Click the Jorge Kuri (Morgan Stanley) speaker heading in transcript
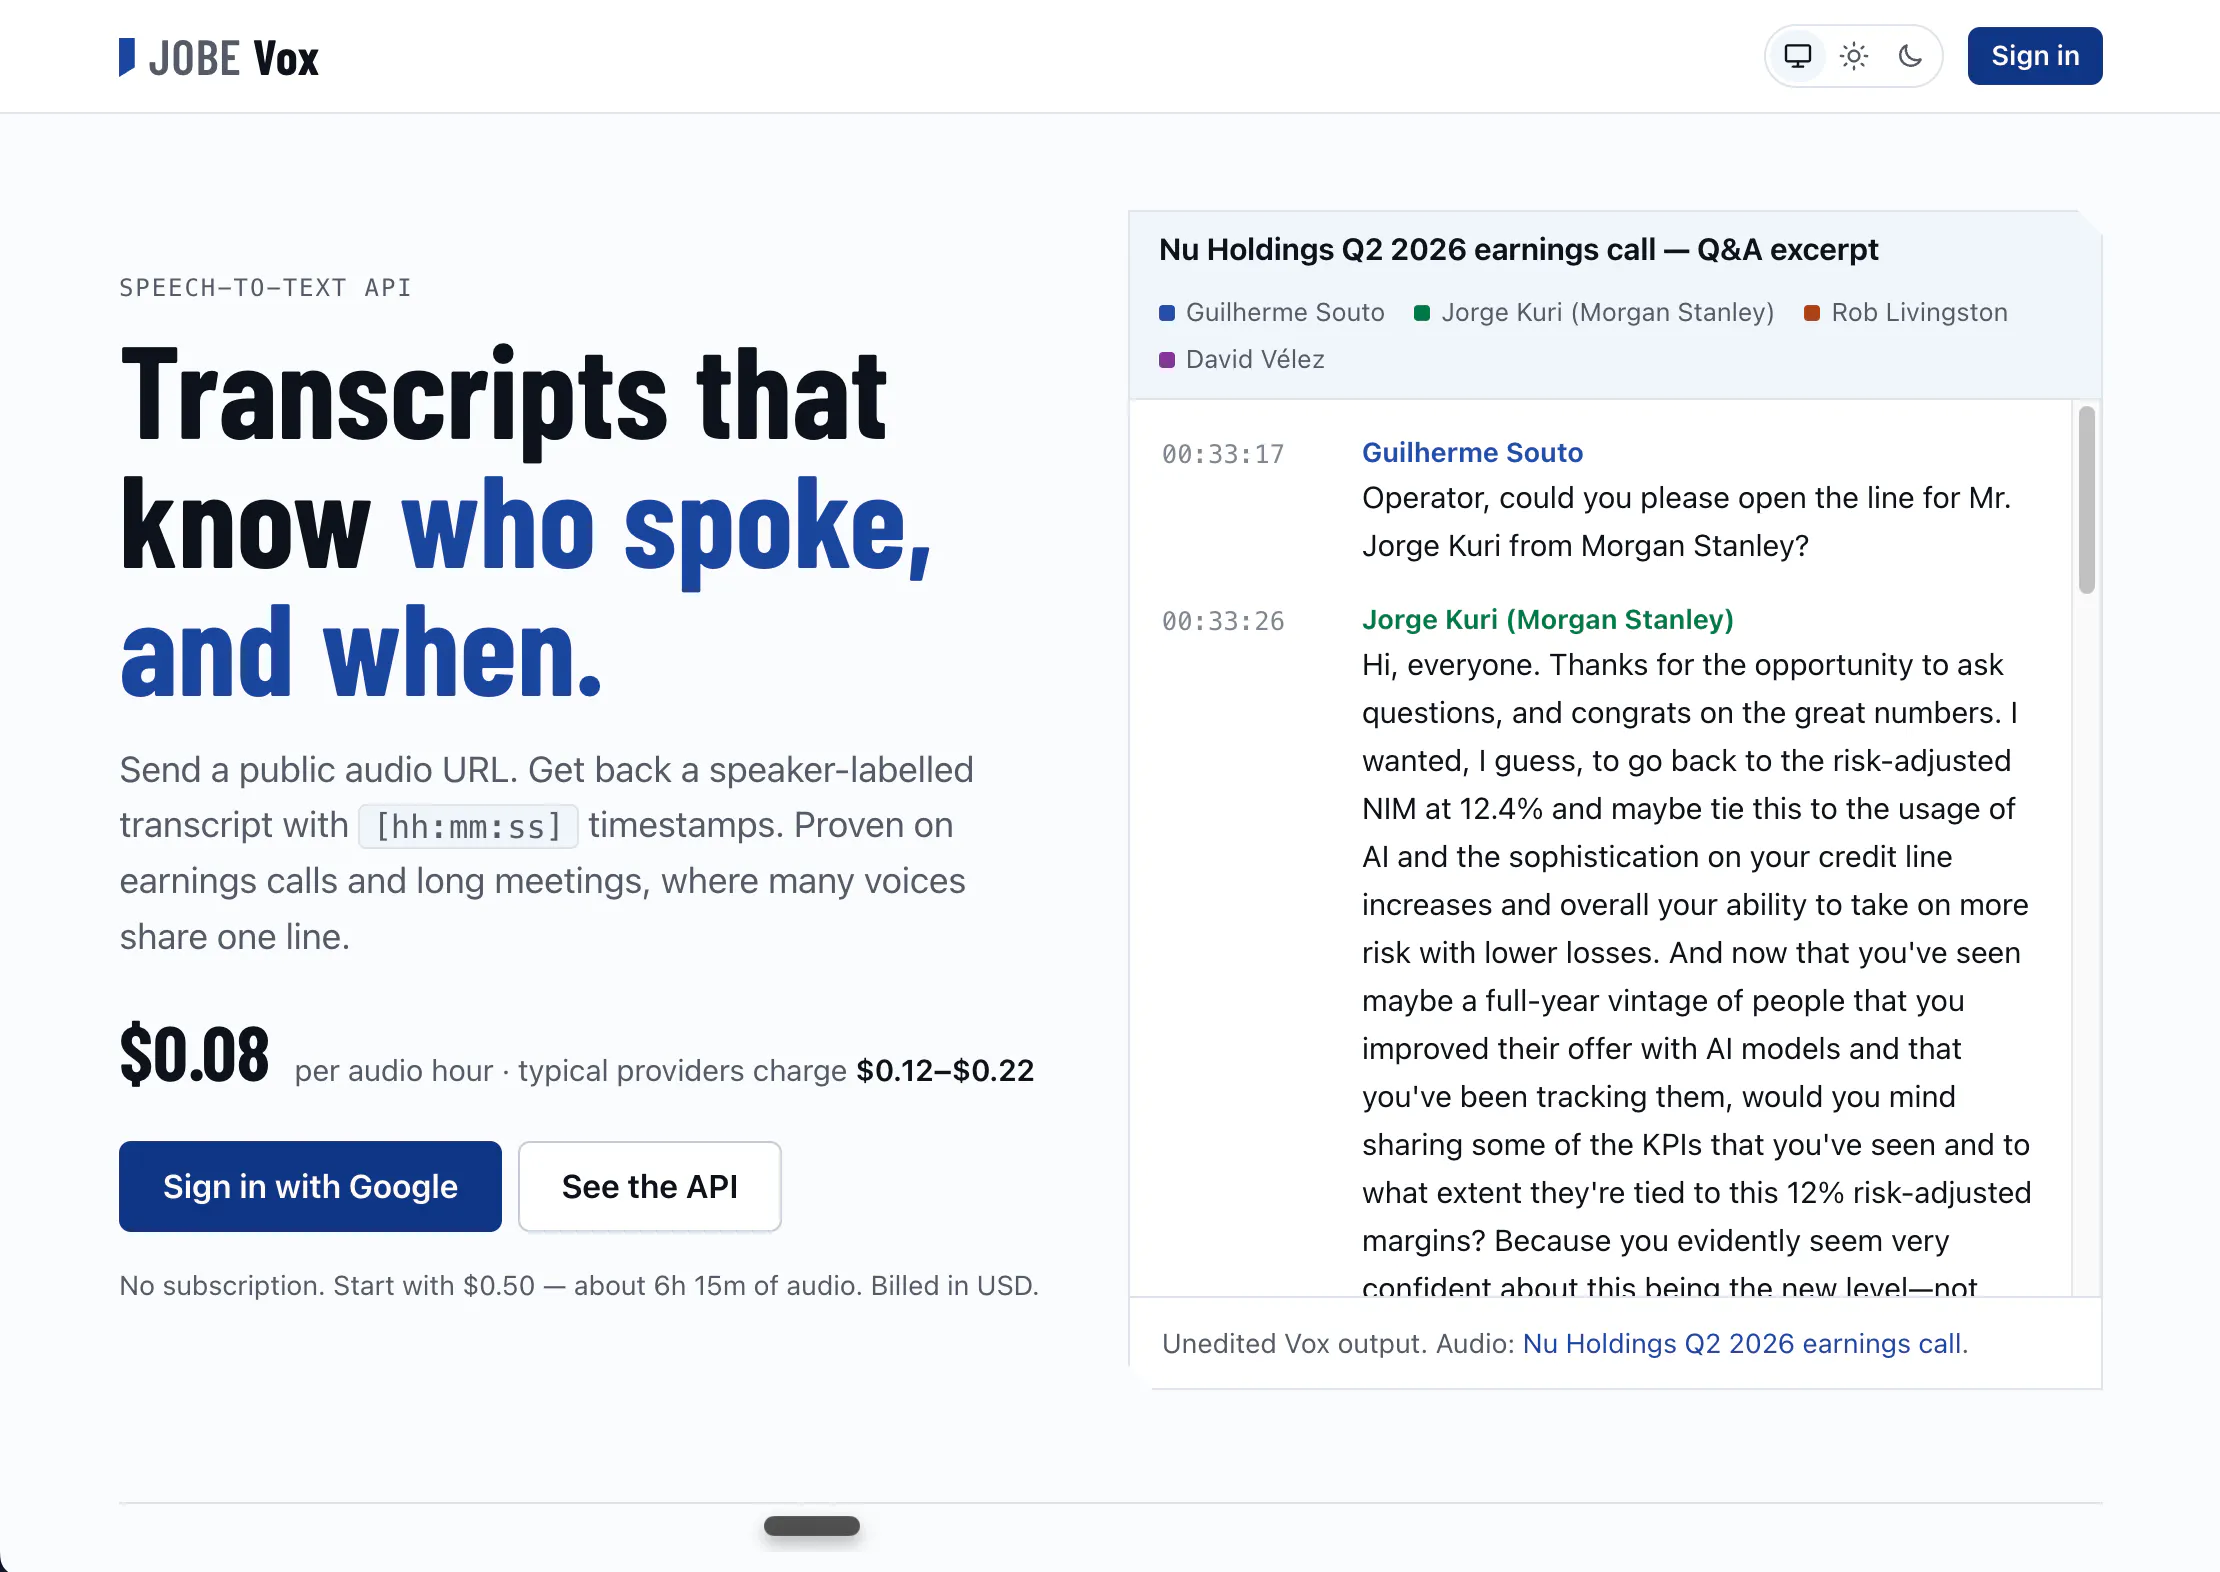This screenshot has width=2220, height=1572. 1548,619
